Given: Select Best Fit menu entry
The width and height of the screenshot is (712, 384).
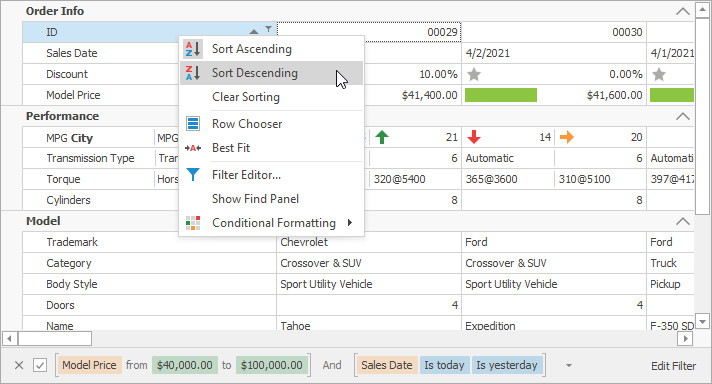Looking at the screenshot, I should pos(272,148).
